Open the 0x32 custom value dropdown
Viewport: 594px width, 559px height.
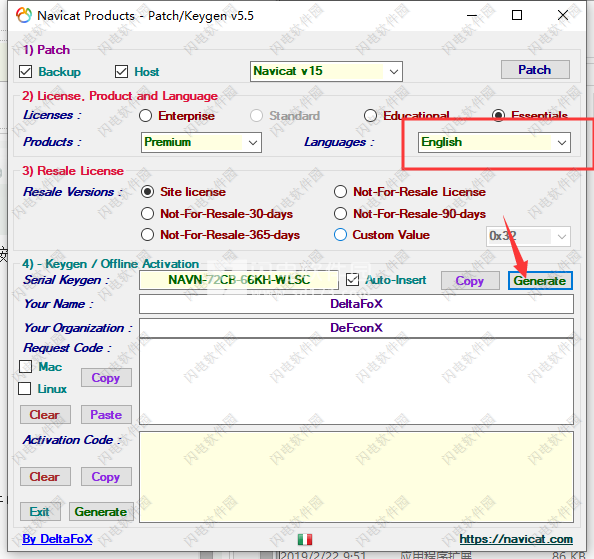528,236
